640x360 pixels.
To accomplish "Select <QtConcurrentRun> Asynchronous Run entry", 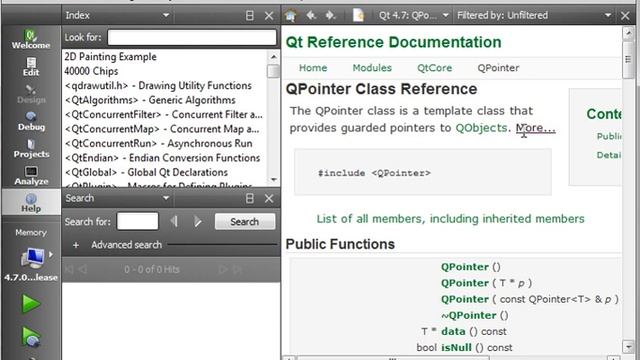I will click(159, 144).
